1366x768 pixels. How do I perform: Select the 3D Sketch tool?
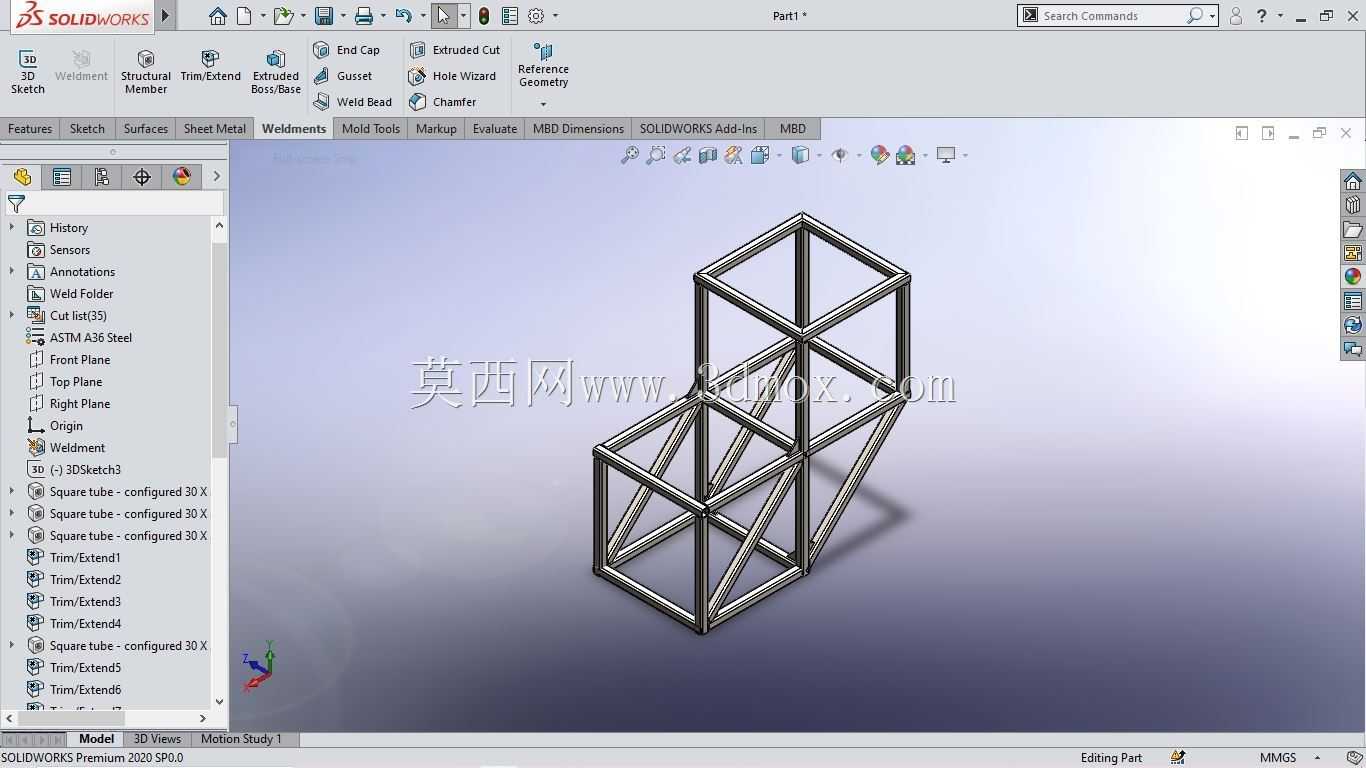pos(28,72)
